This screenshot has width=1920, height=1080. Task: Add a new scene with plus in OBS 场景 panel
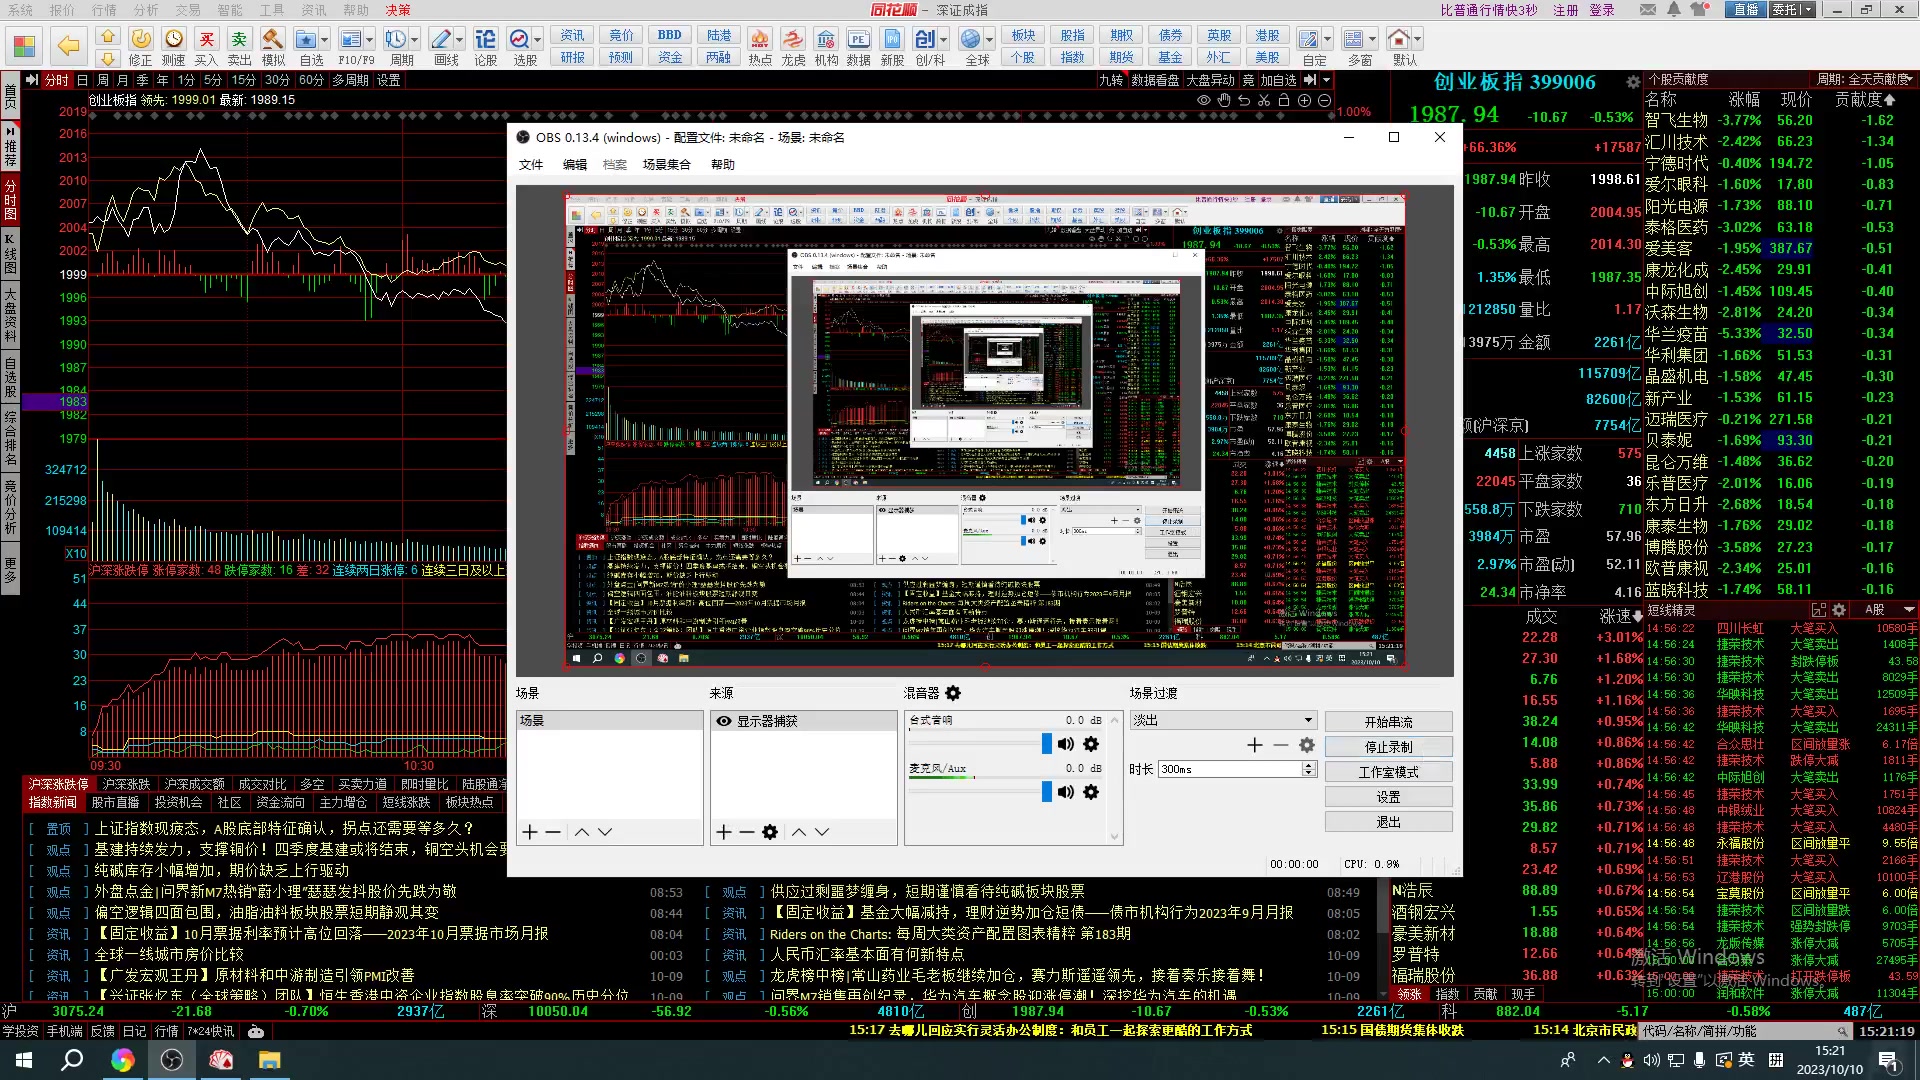tap(530, 832)
